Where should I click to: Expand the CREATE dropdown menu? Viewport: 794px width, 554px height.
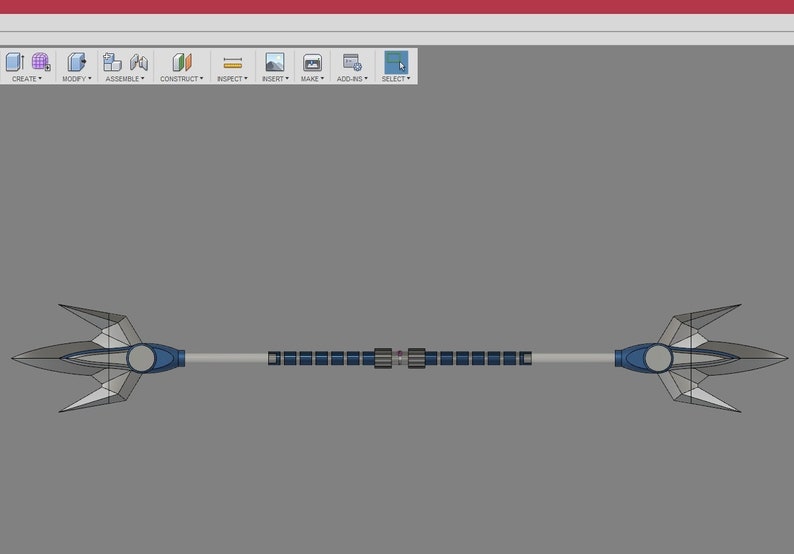pyautogui.click(x=27, y=79)
